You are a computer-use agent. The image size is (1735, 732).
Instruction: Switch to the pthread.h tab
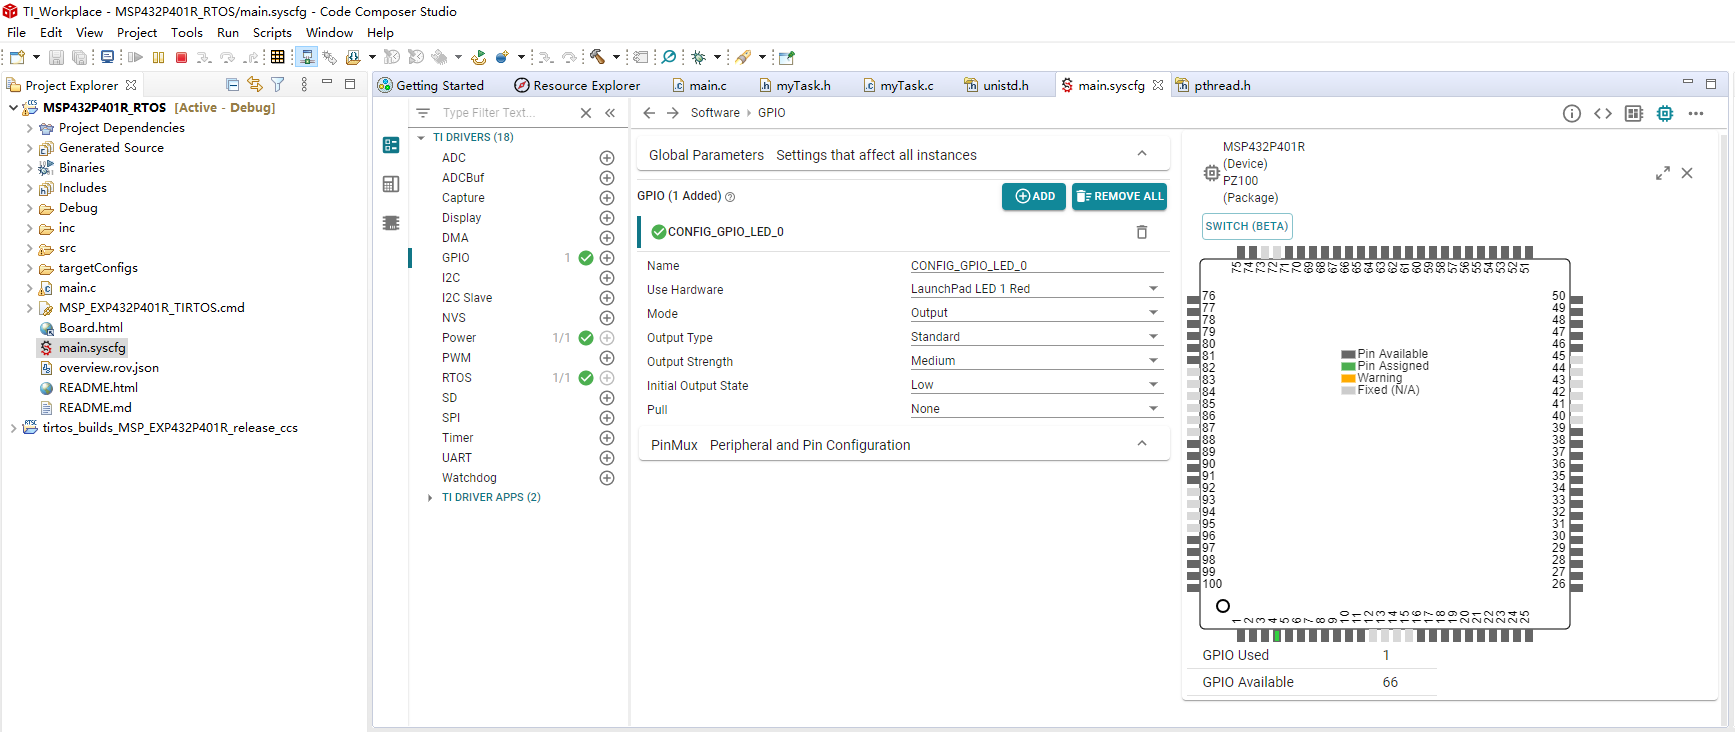point(1213,85)
